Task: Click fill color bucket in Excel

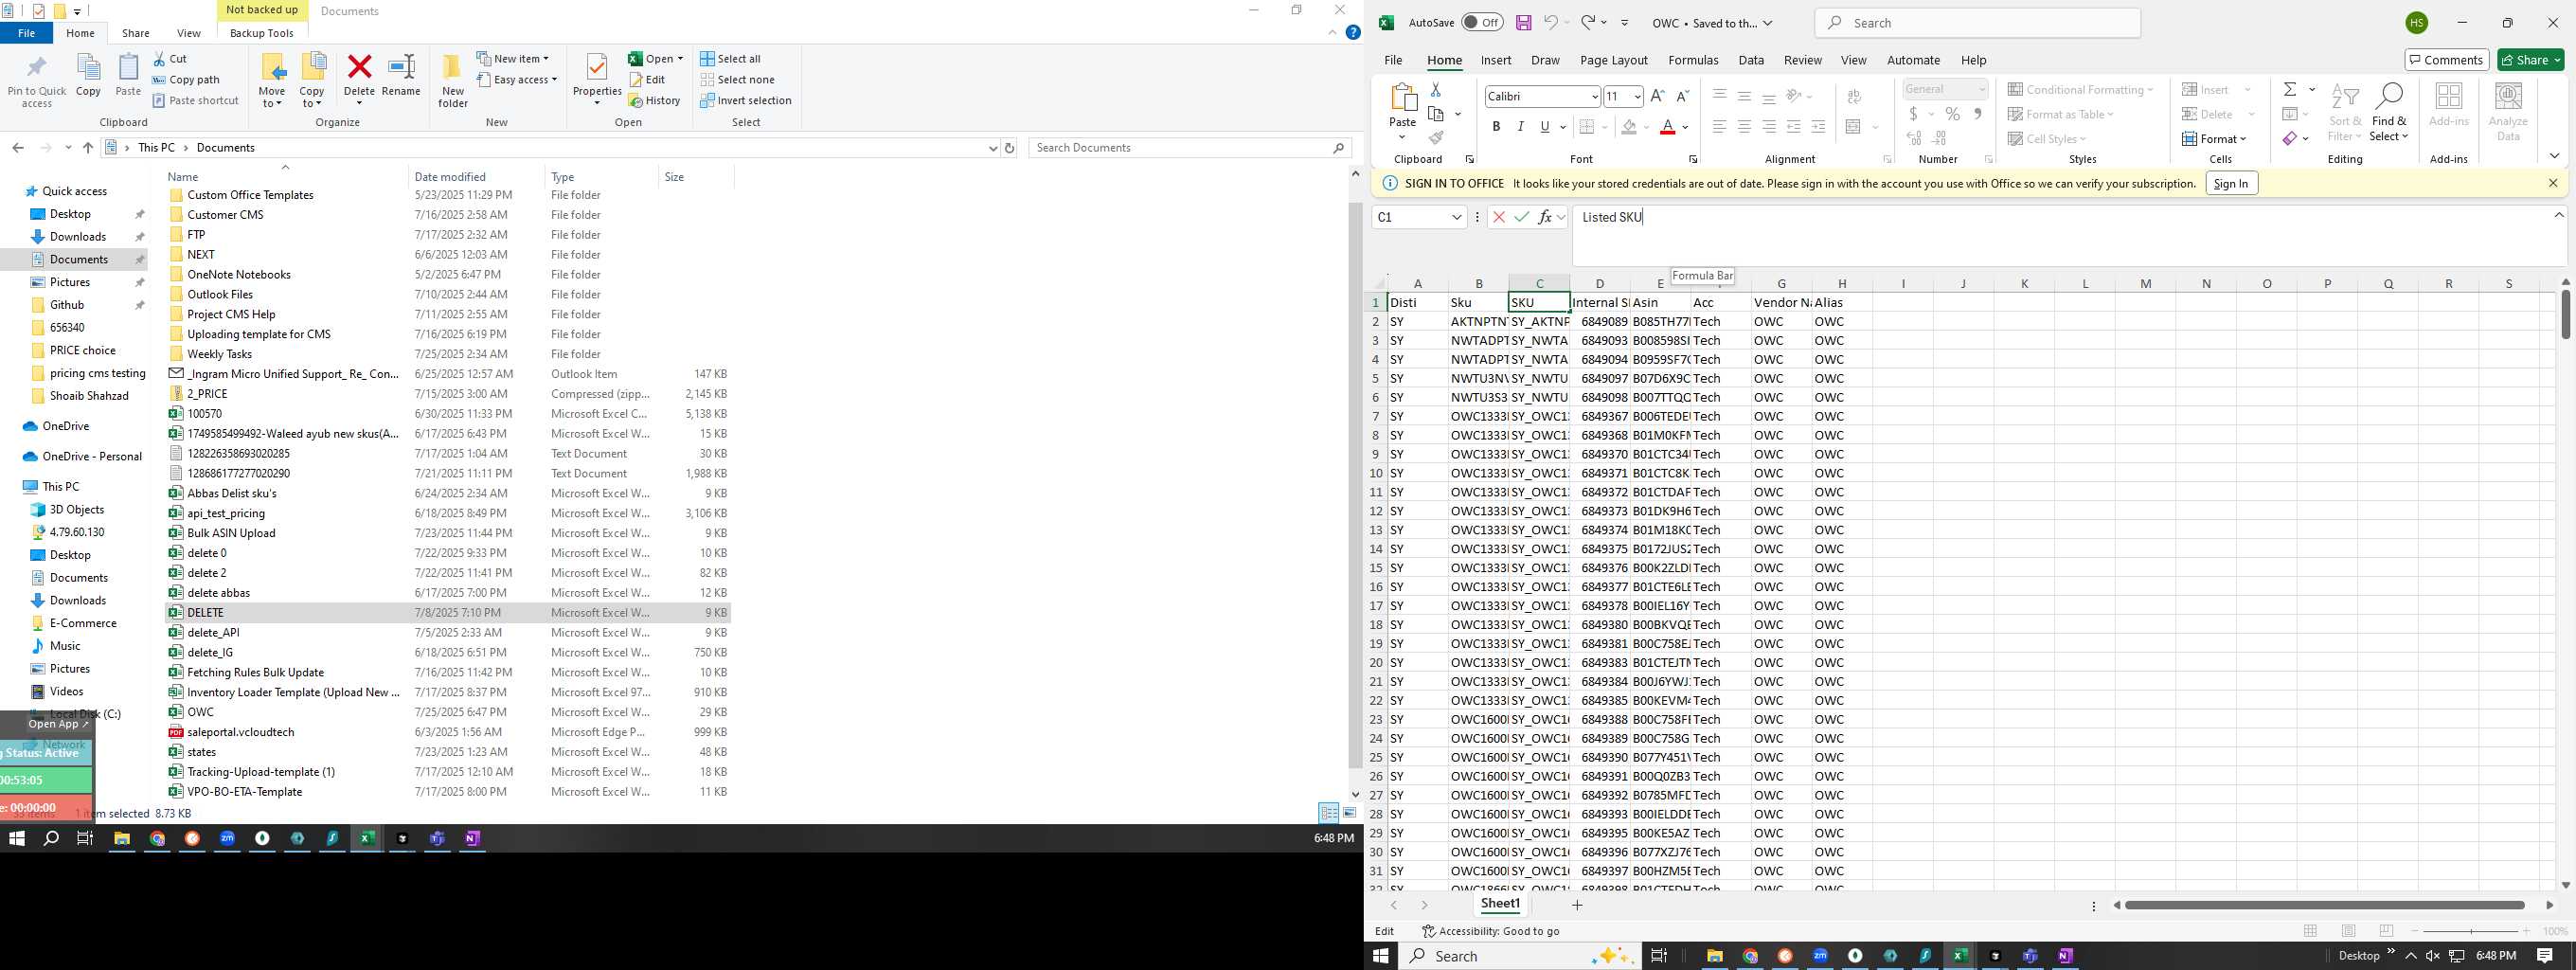Action: click(1629, 127)
